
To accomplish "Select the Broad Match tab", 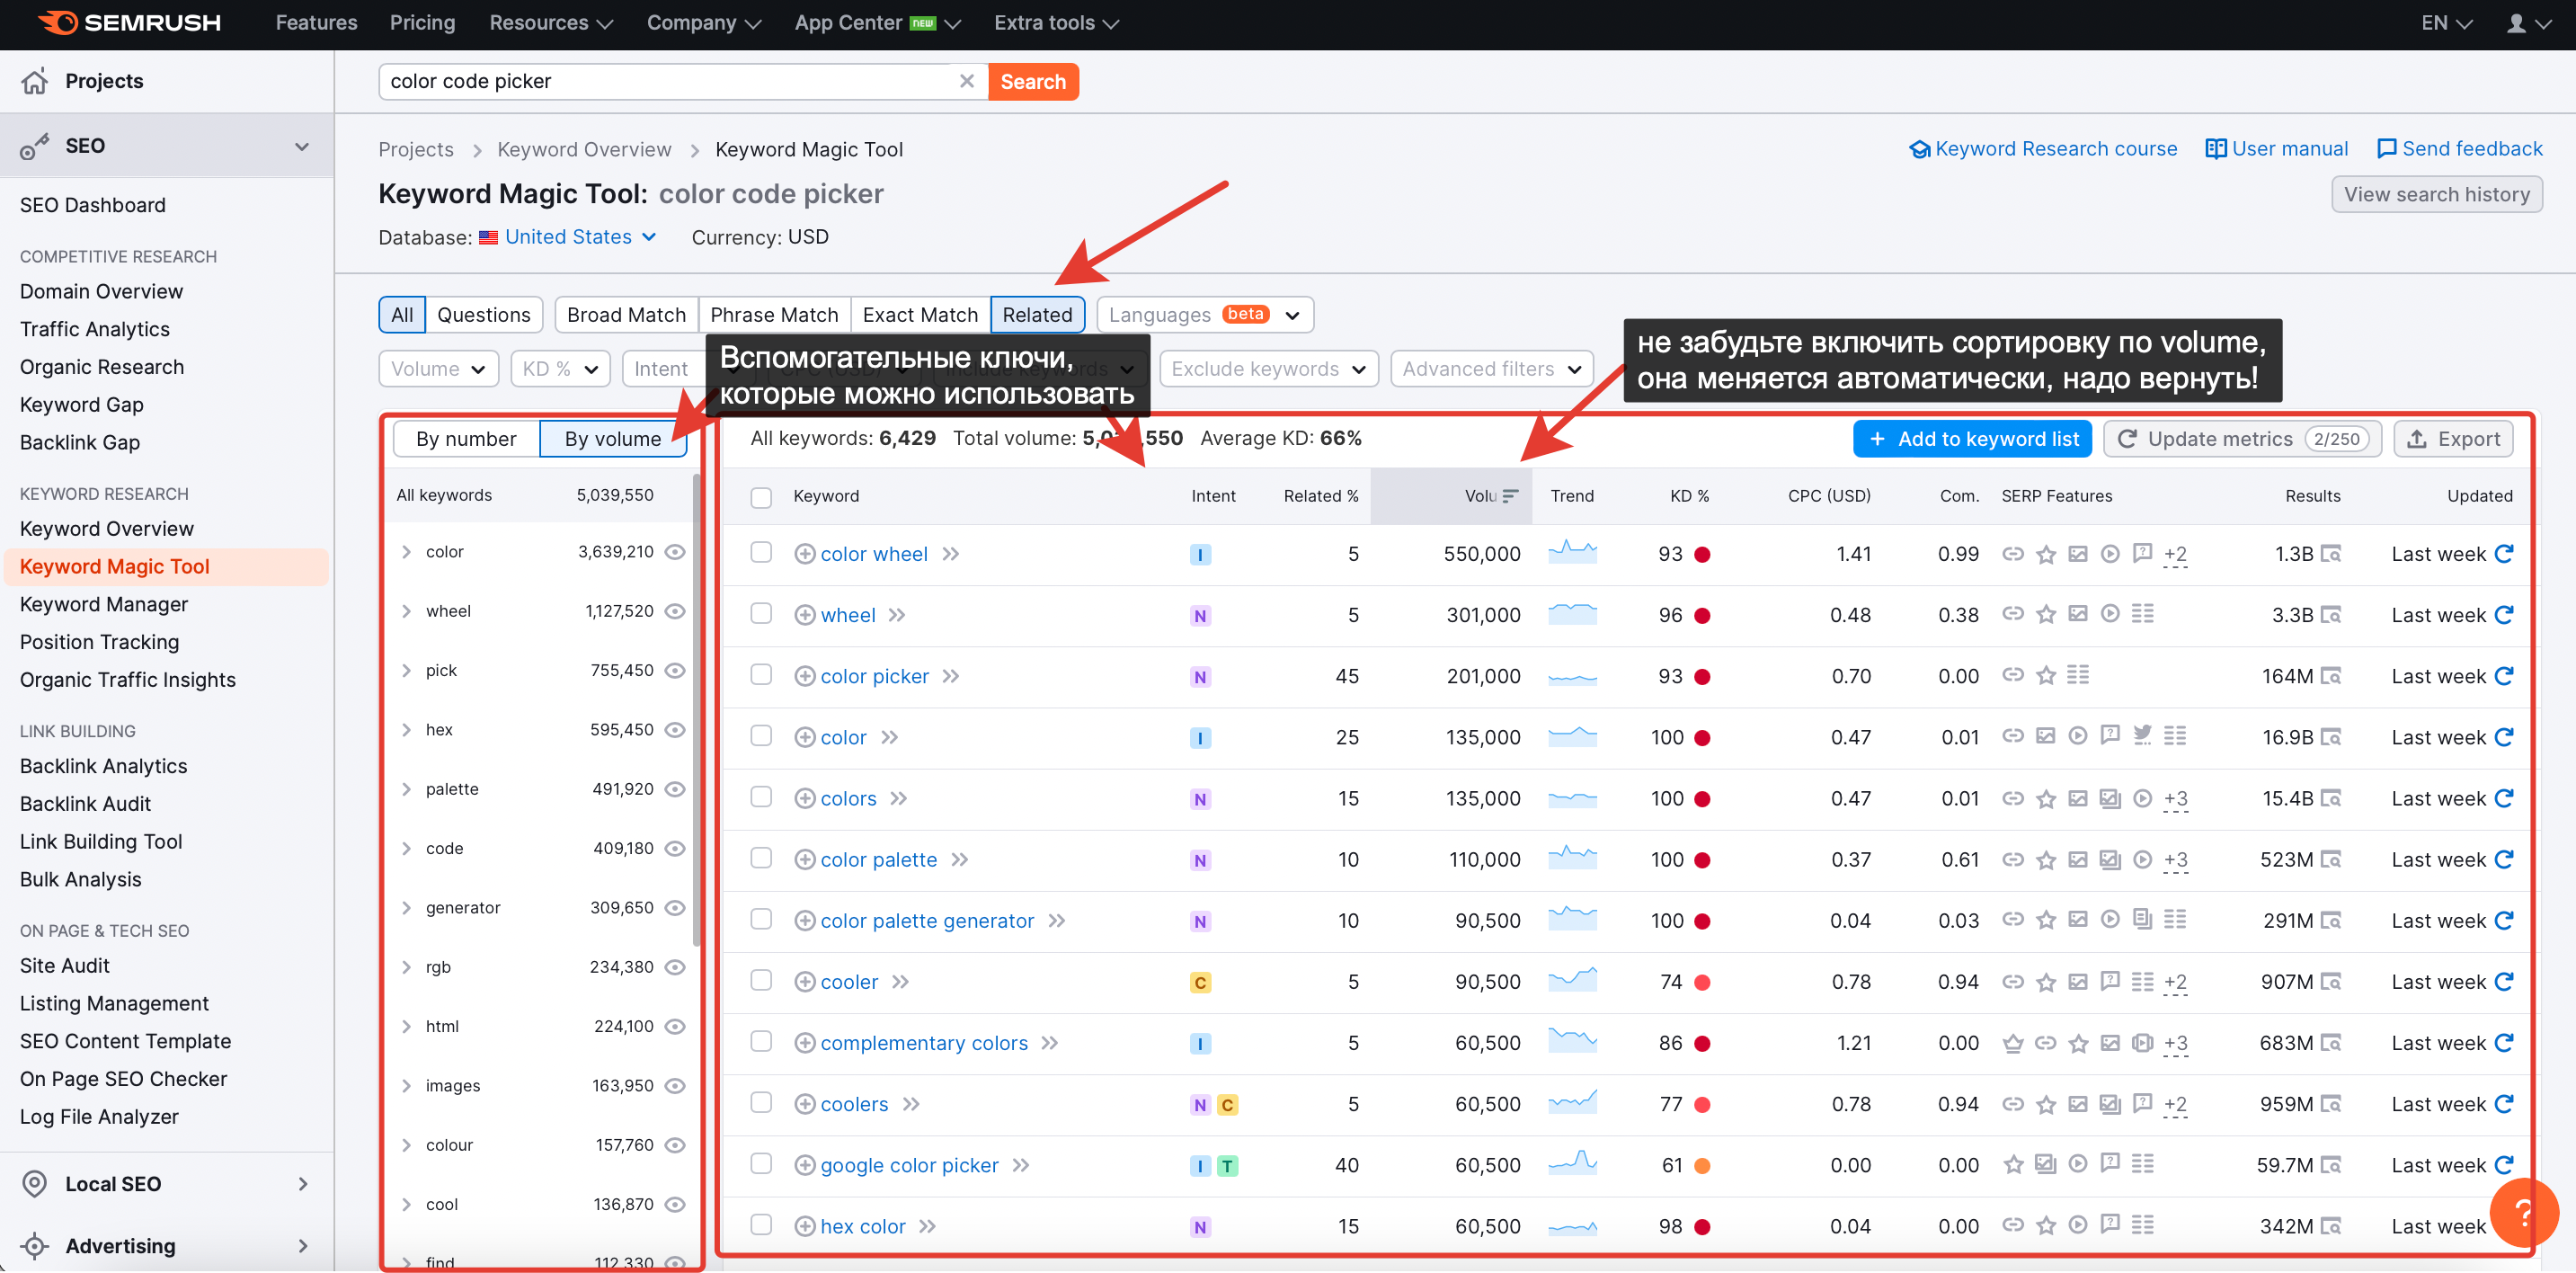I will coord(626,315).
